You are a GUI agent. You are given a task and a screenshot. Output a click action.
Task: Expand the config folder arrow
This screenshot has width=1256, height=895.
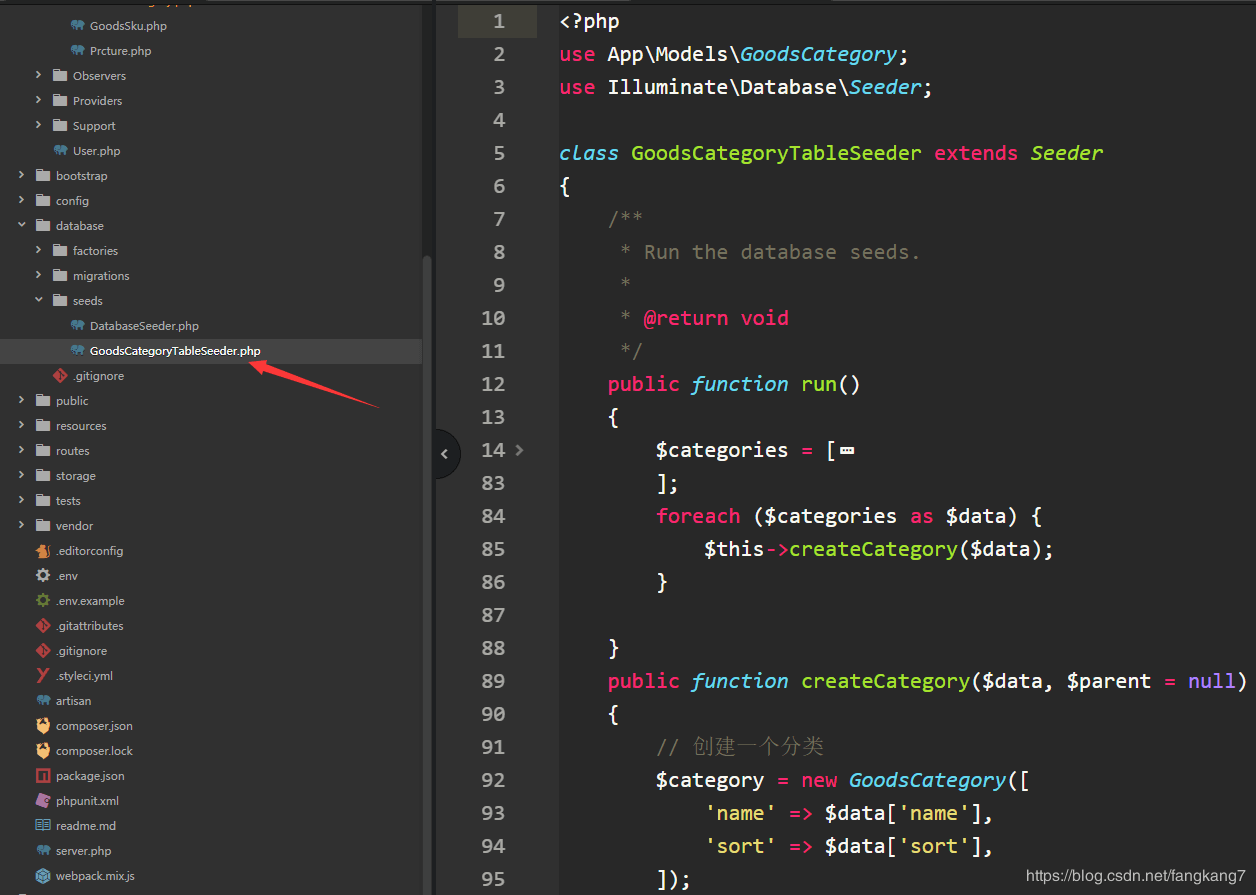(21, 201)
